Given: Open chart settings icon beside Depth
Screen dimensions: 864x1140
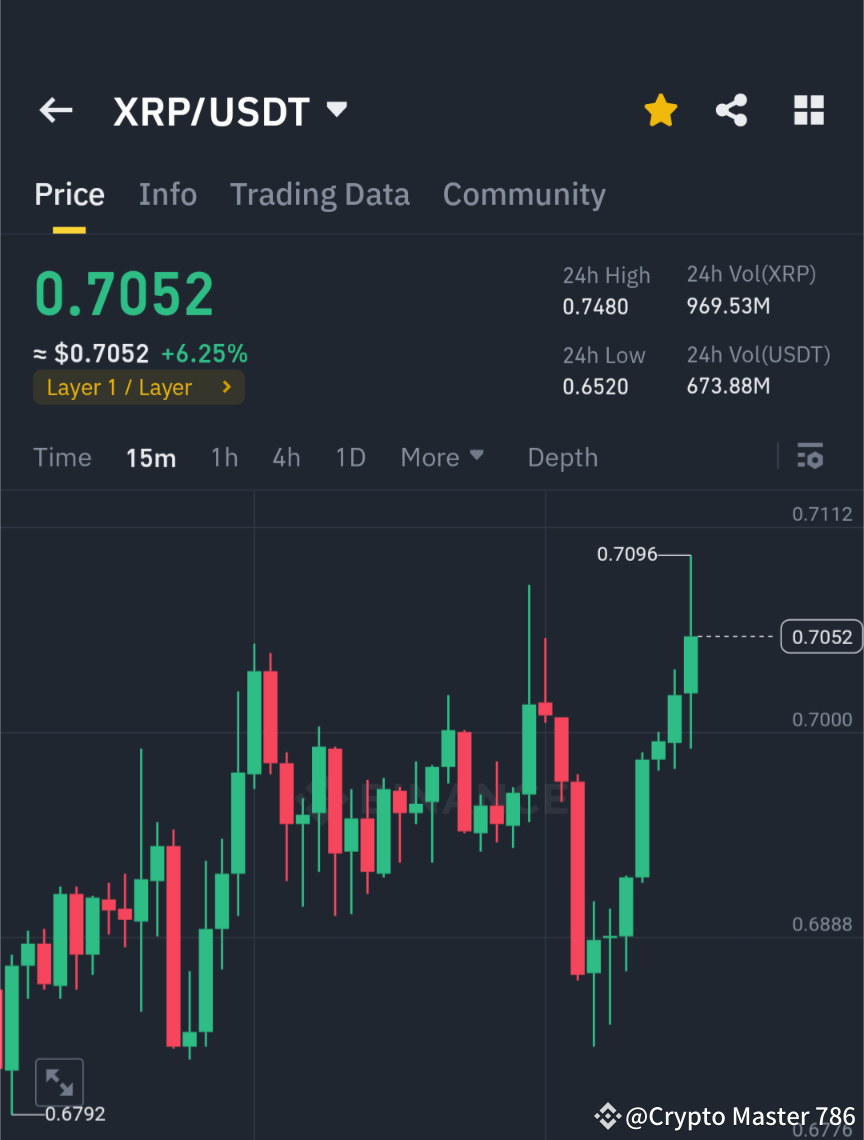Looking at the screenshot, I should pos(810,457).
